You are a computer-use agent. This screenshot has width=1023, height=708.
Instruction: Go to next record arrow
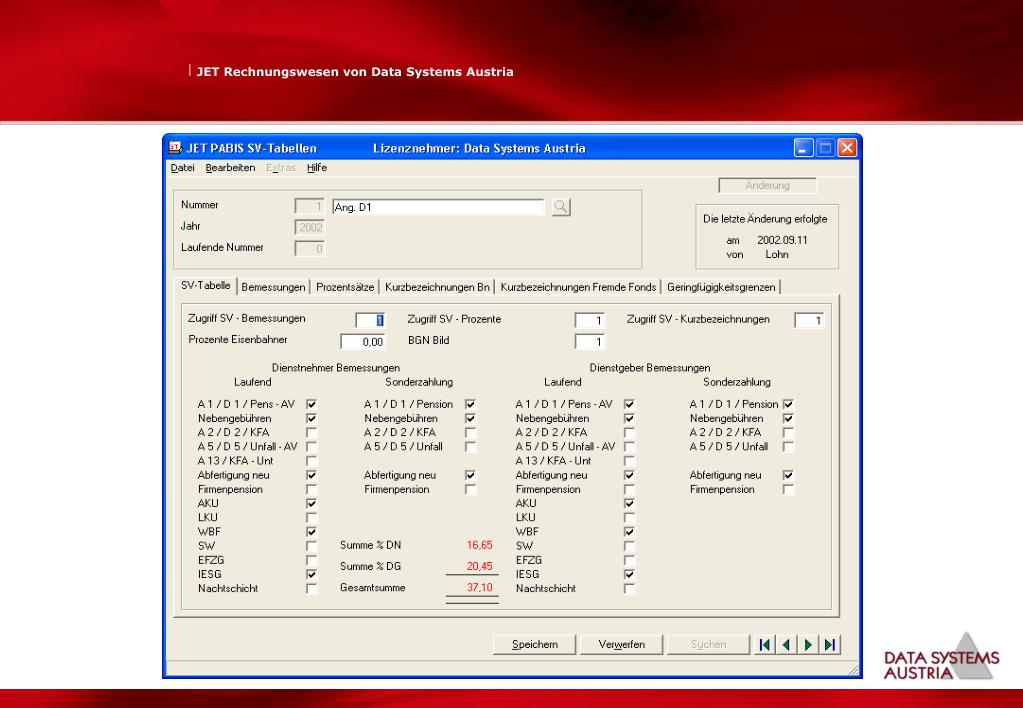coord(808,645)
